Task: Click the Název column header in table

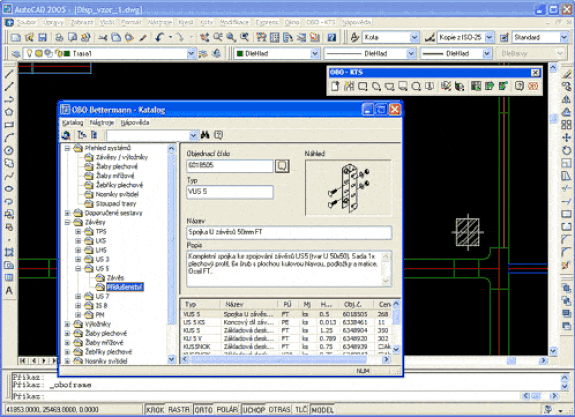Action: (x=235, y=304)
